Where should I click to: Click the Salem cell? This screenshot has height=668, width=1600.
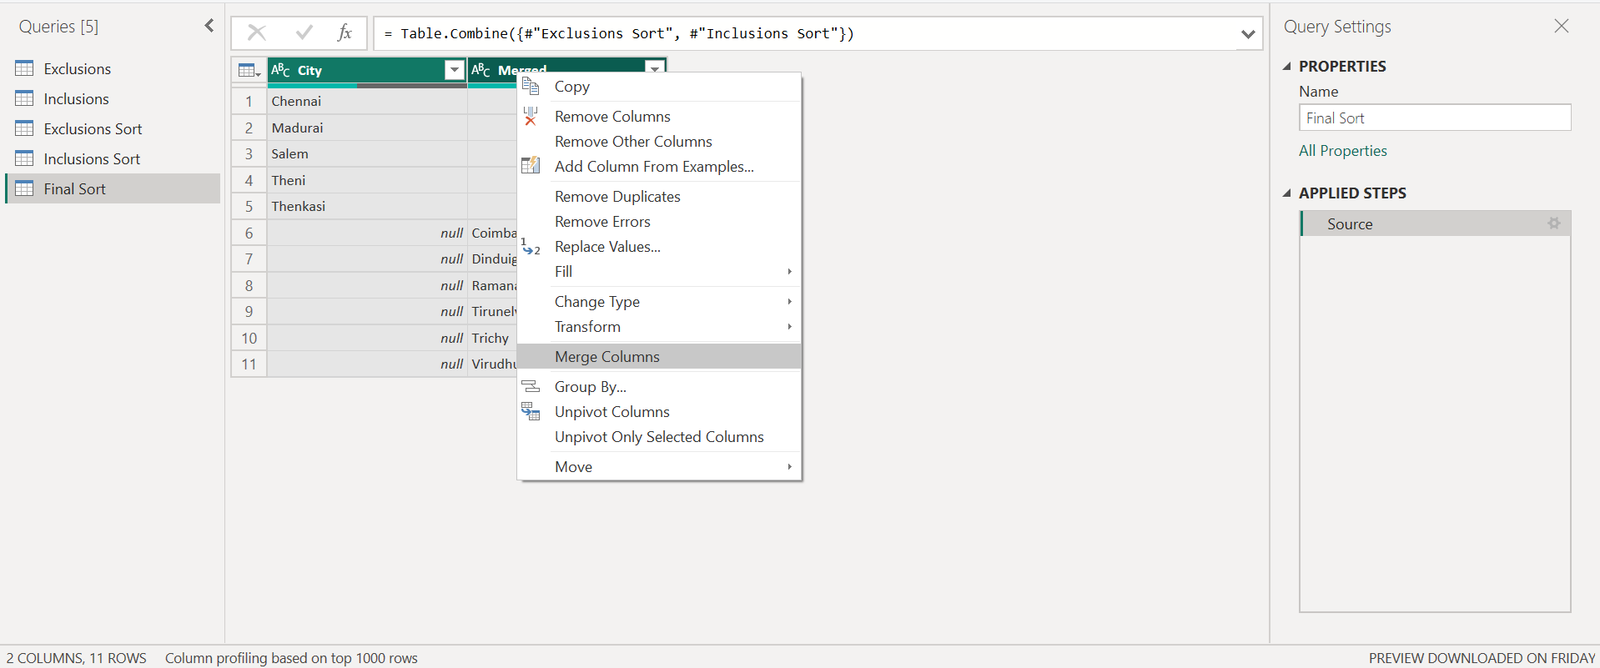[x=367, y=153]
